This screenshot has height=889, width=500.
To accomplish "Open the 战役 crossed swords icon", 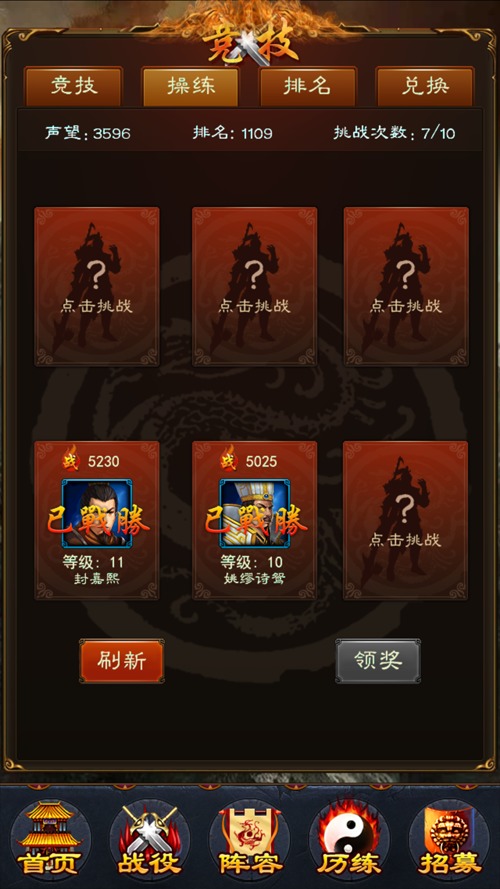I will coord(150,837).
